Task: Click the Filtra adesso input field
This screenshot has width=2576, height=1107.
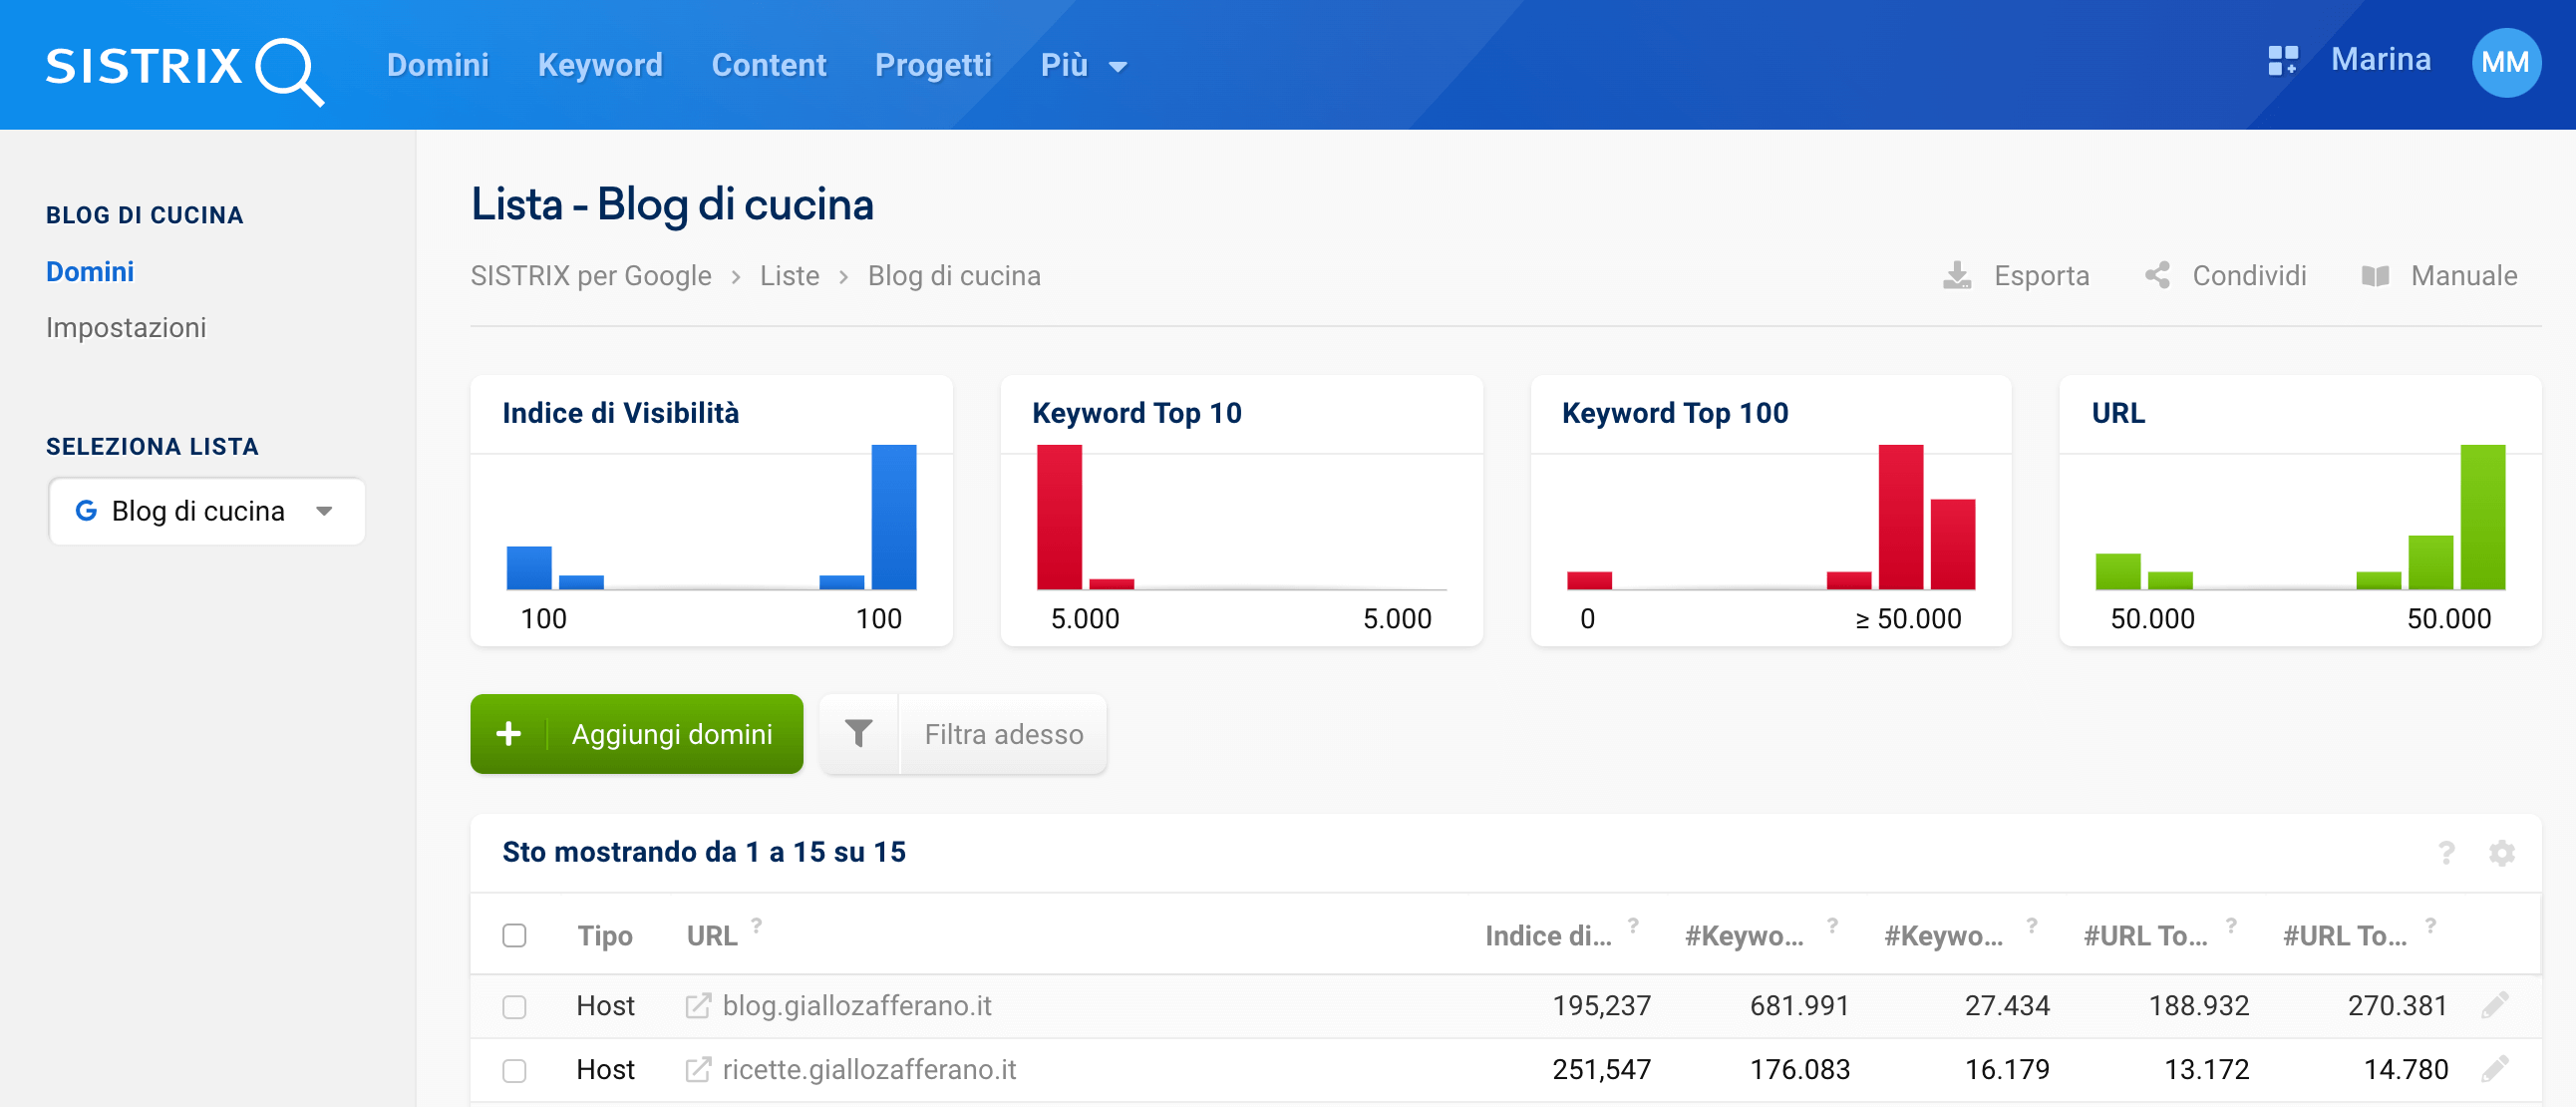Action: click(1003, 733)
